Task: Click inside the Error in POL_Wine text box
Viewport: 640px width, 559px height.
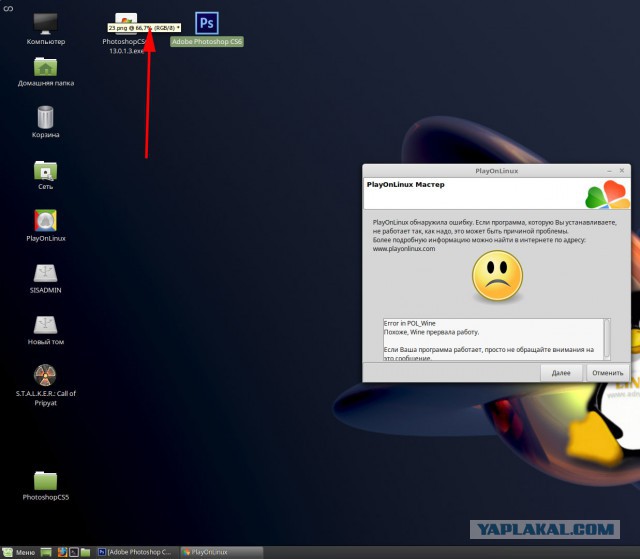Action: (493, 339)
